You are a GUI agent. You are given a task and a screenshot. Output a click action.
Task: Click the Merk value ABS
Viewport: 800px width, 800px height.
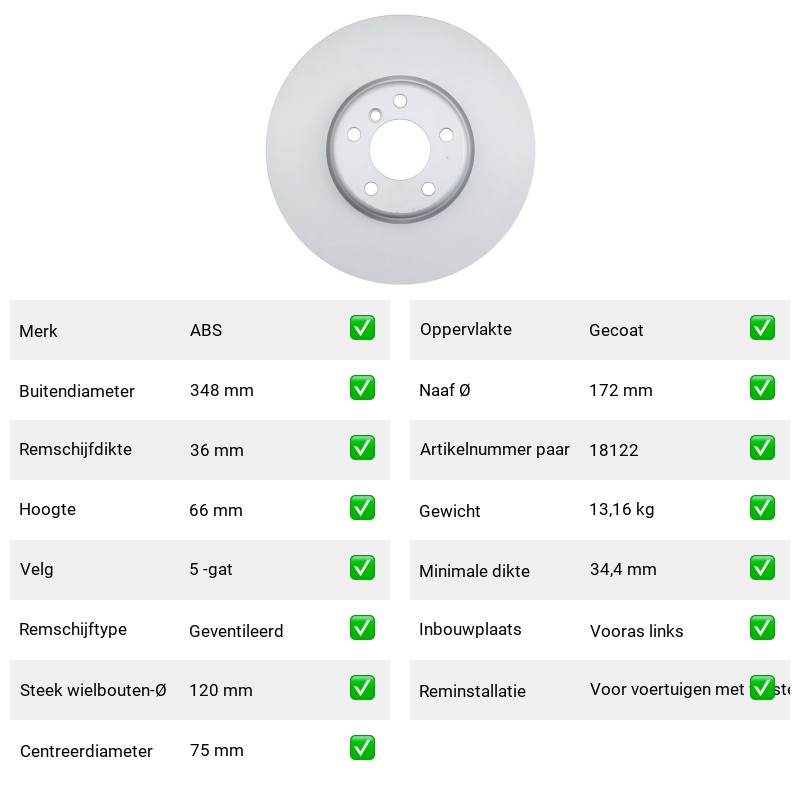[206, 330]
